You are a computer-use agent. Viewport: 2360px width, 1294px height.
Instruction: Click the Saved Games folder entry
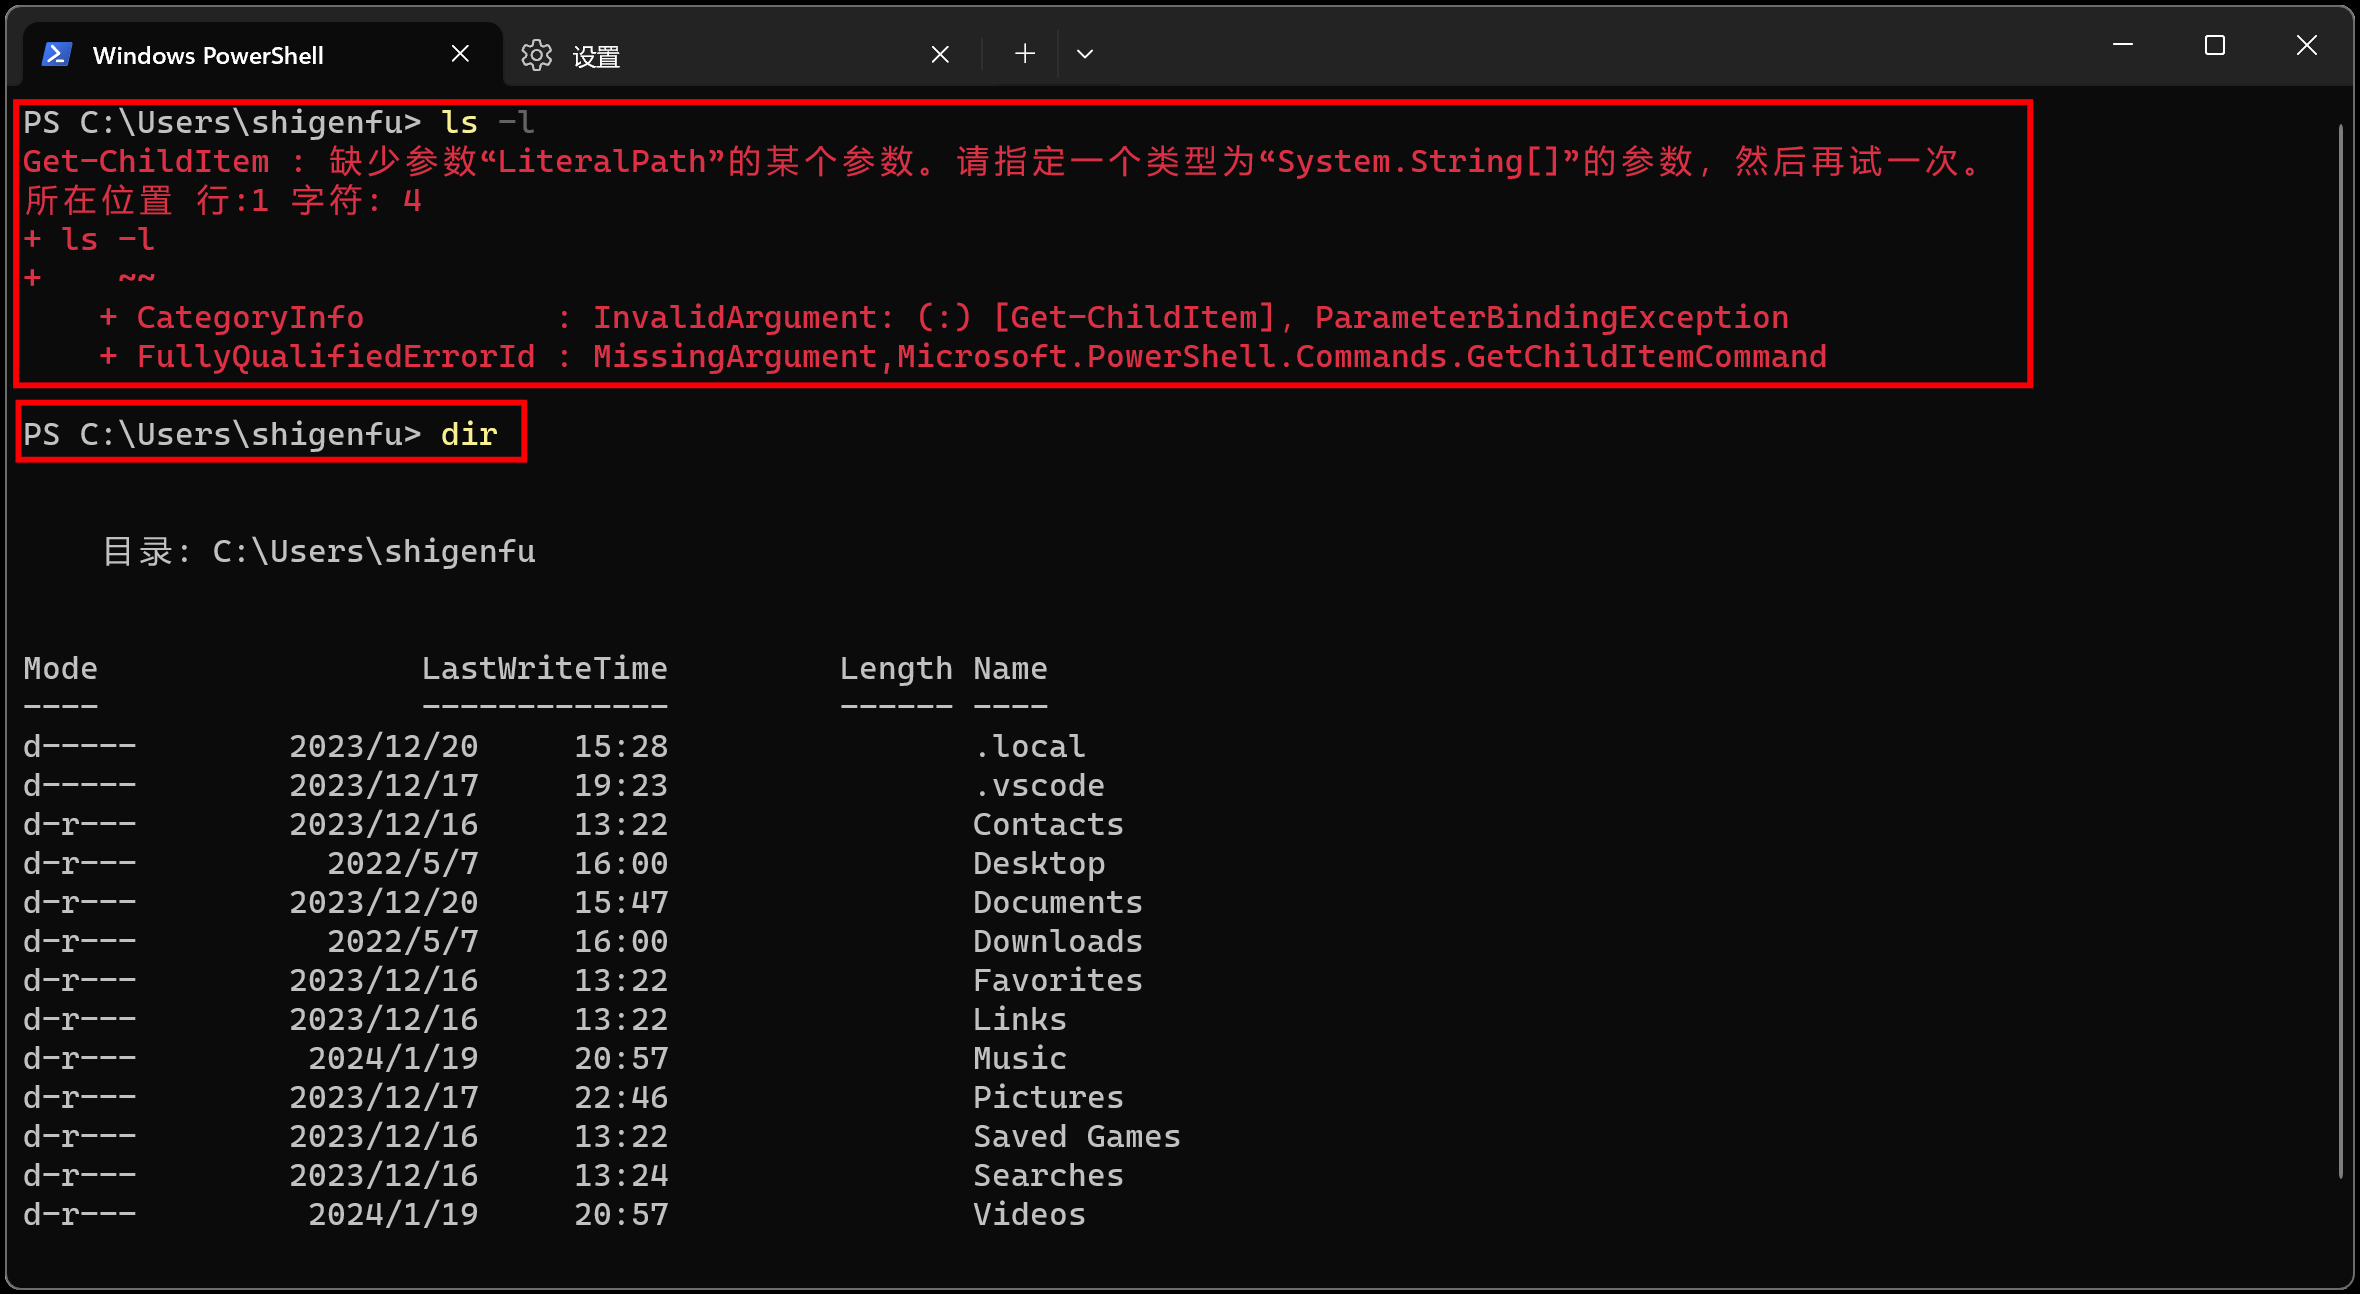point(1076,1135)
